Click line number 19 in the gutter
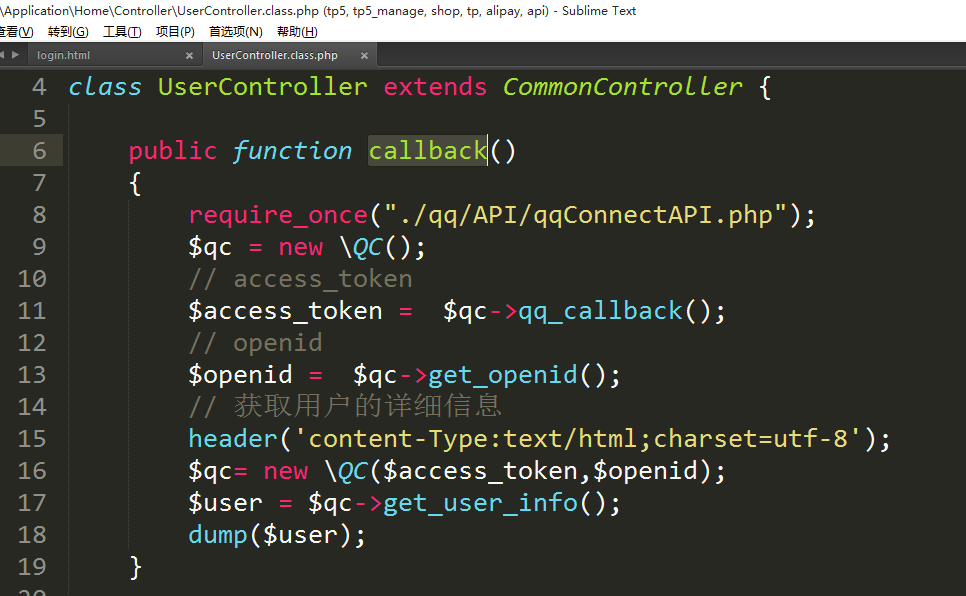Image resolution: width=966 pixels, height=596 pixels. pyautogui.click(x=32, y=567)
